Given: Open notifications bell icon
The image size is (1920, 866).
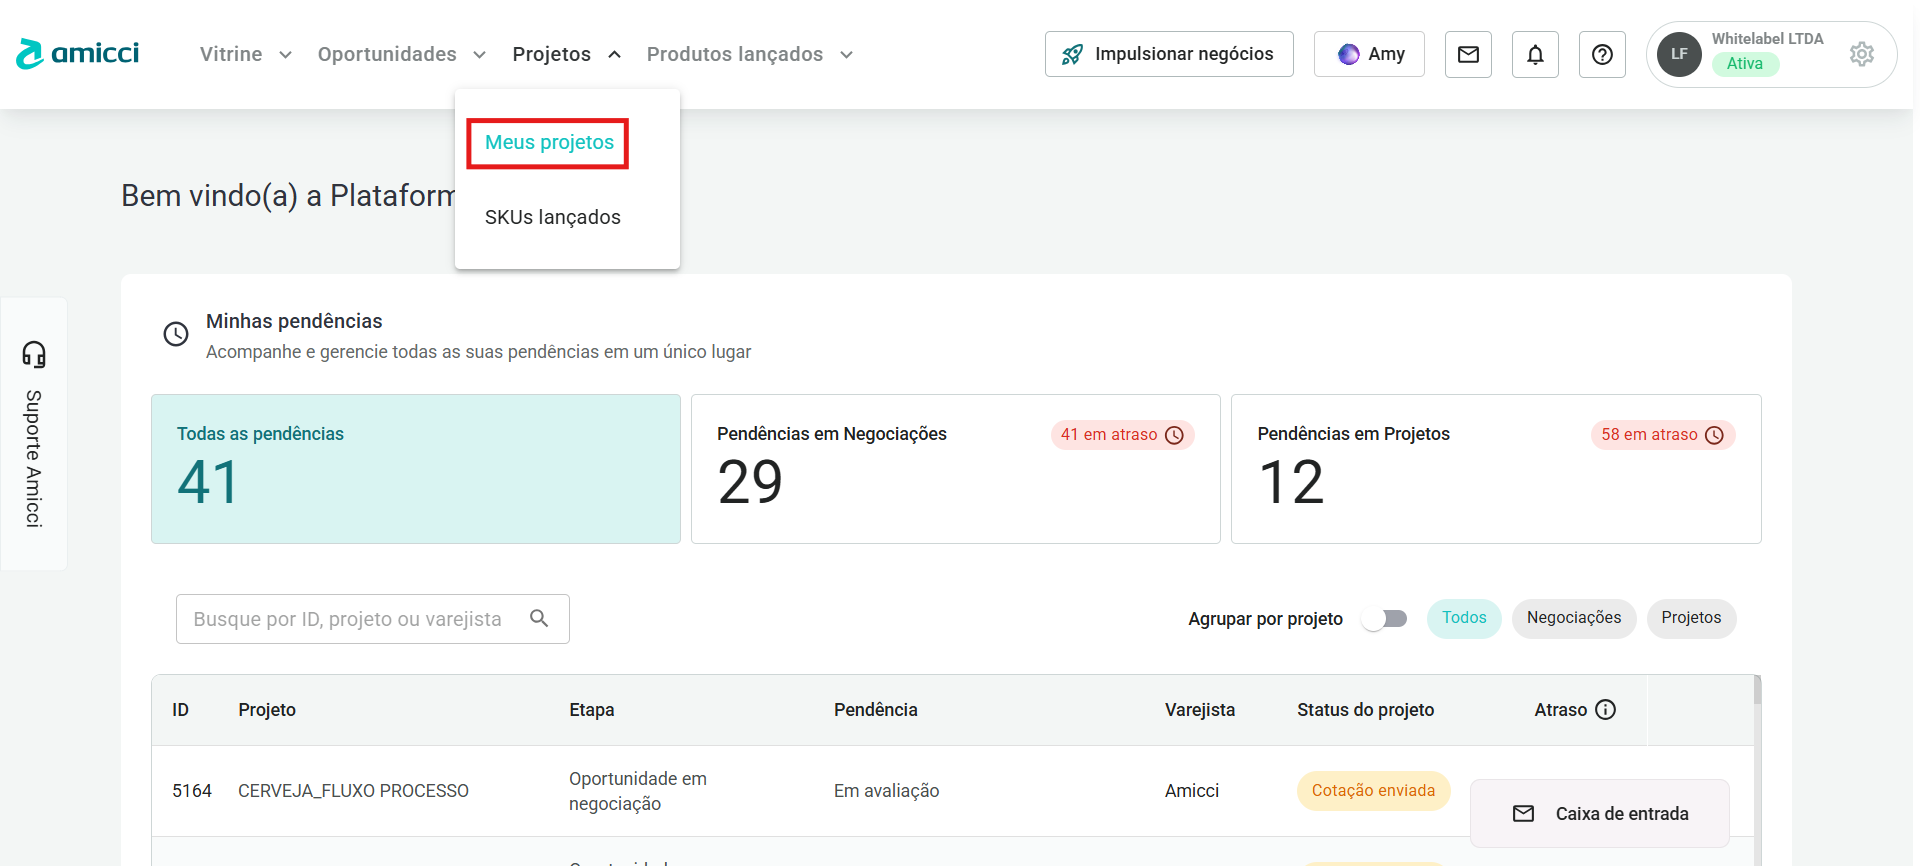Looking at the screenshot, I should coord(1535,54).
